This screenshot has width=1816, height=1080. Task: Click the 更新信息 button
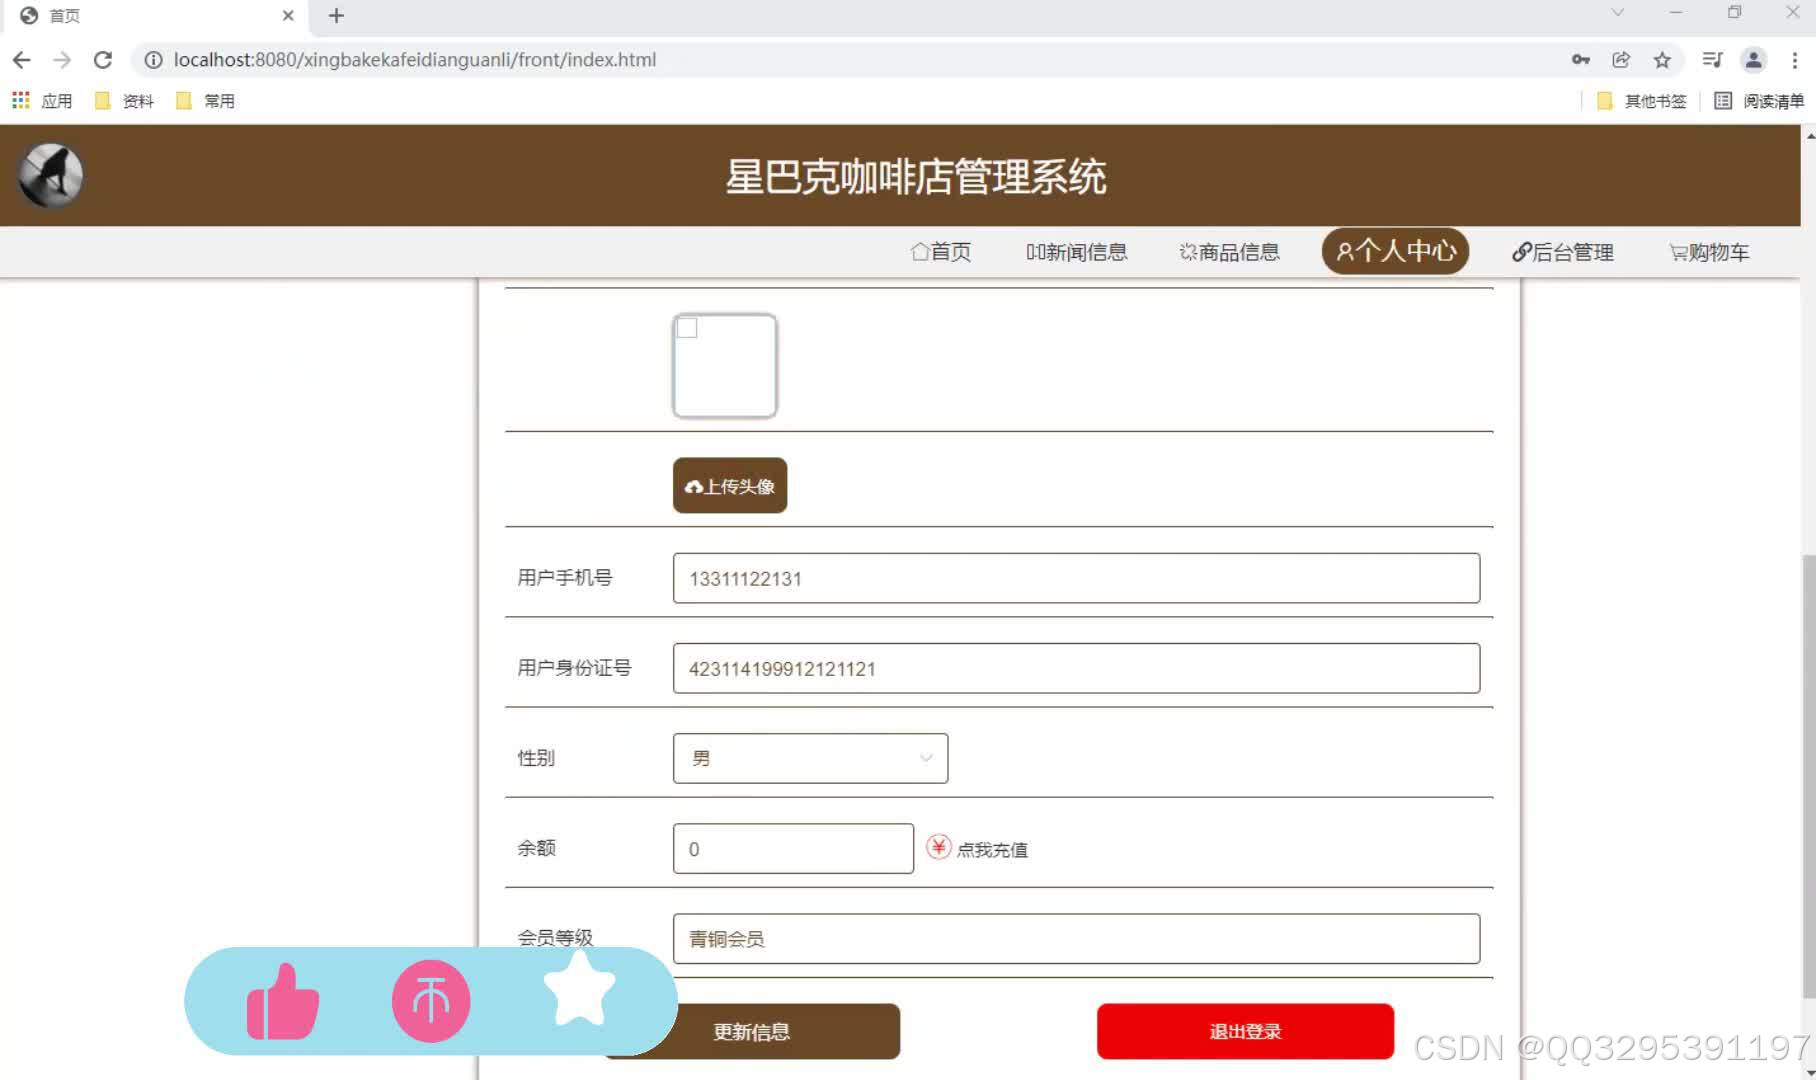tap(752, 1031)
